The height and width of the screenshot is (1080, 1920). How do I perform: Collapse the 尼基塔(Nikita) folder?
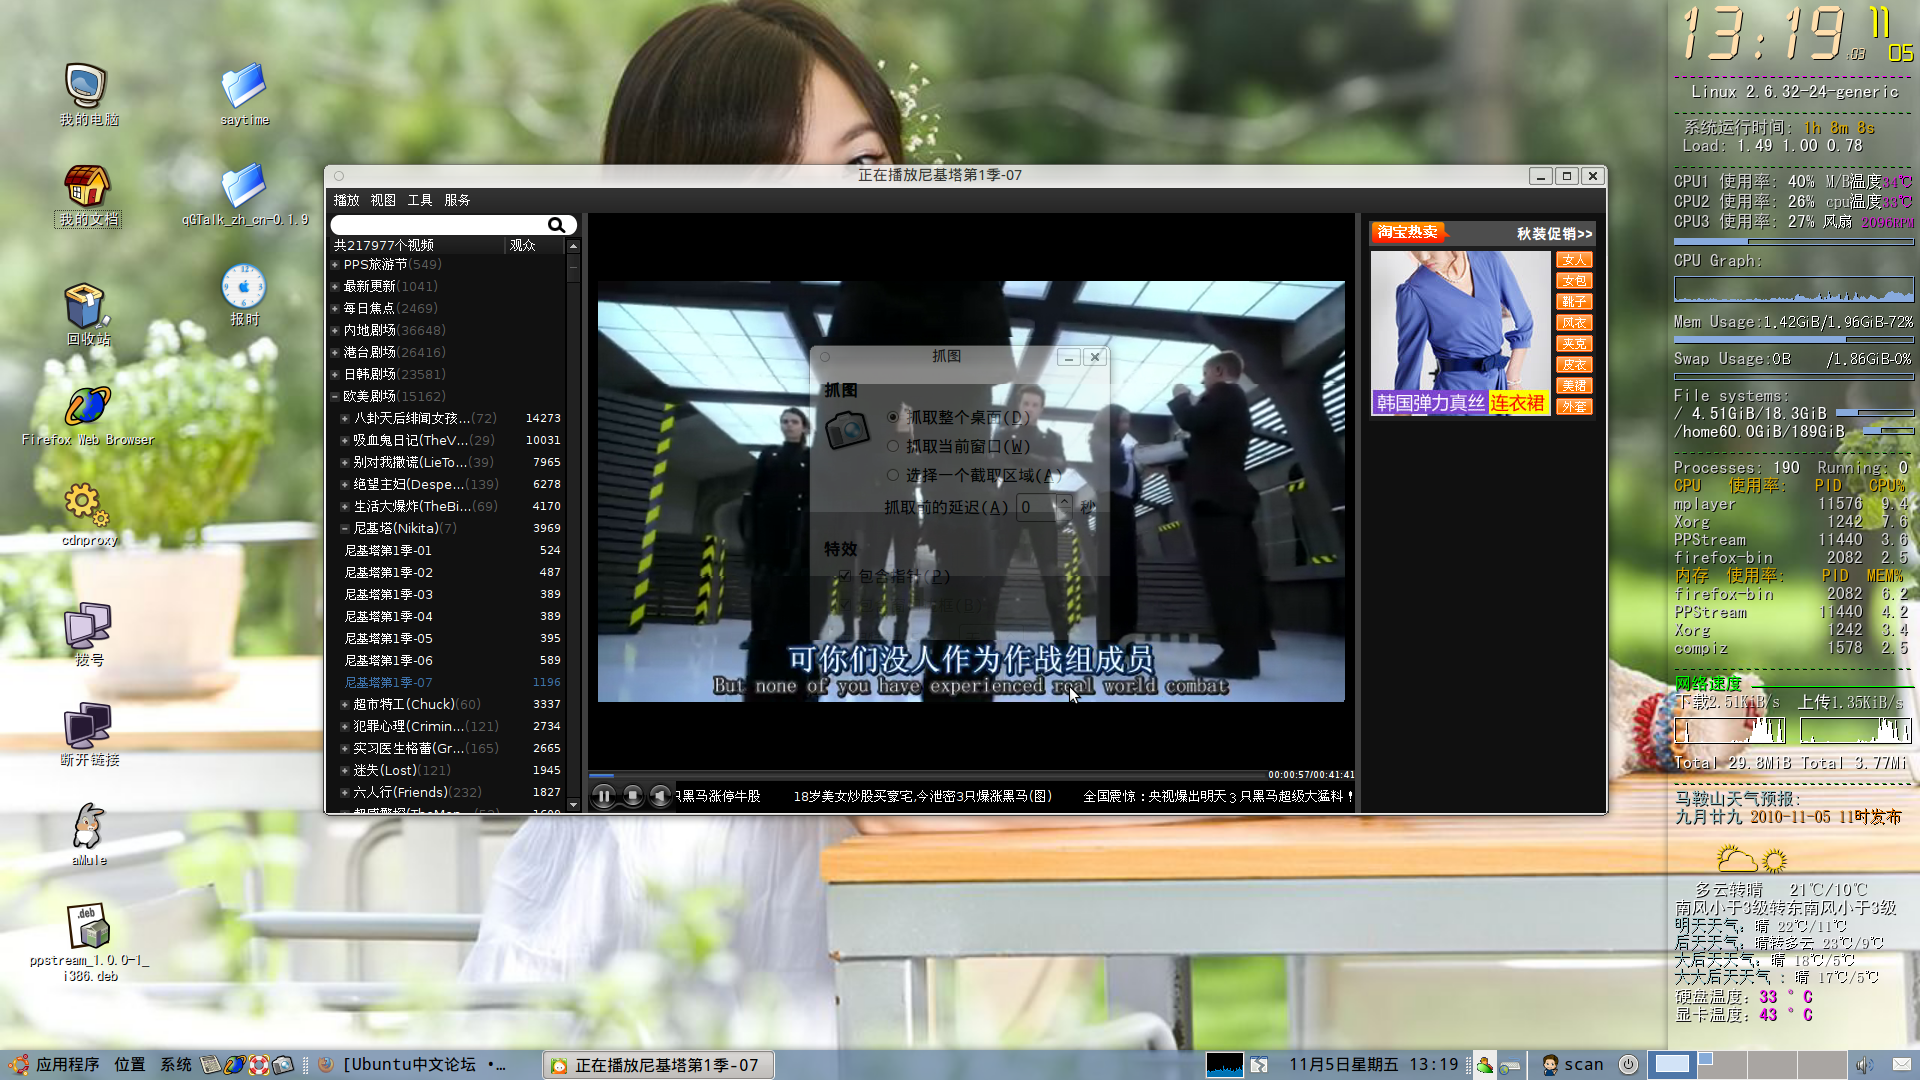[x=345, y=529]
